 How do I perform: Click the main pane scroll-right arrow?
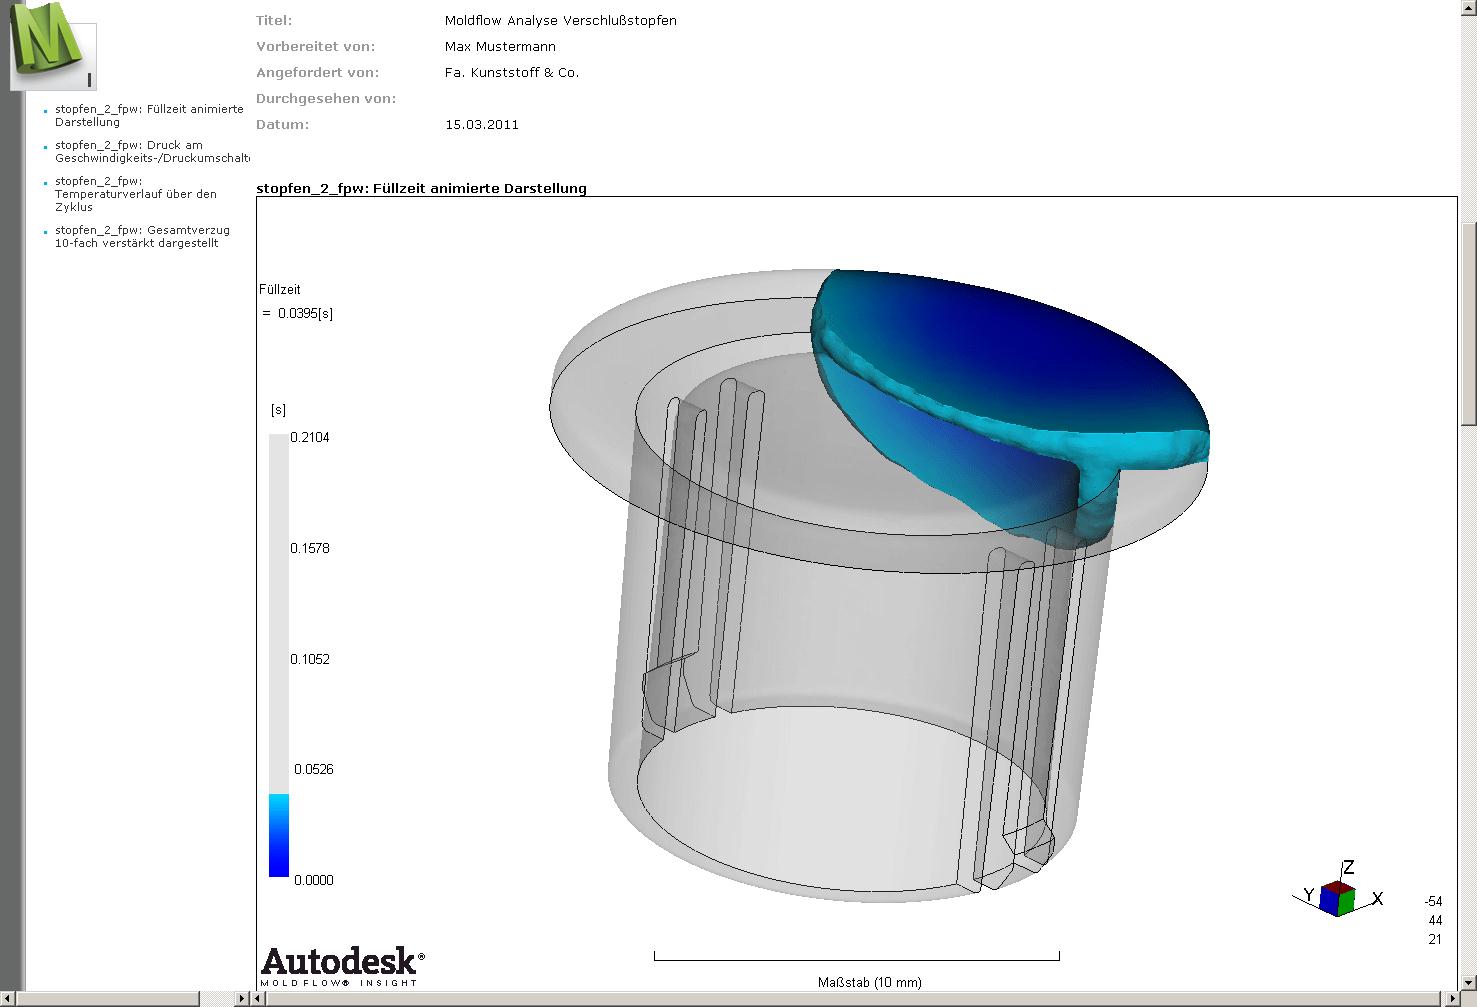[x=1451, y=998]
